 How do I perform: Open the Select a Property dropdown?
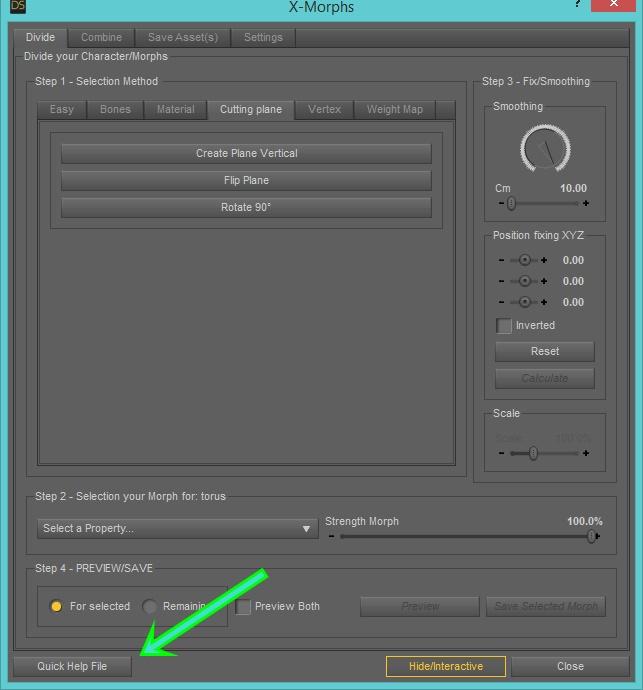178,529
